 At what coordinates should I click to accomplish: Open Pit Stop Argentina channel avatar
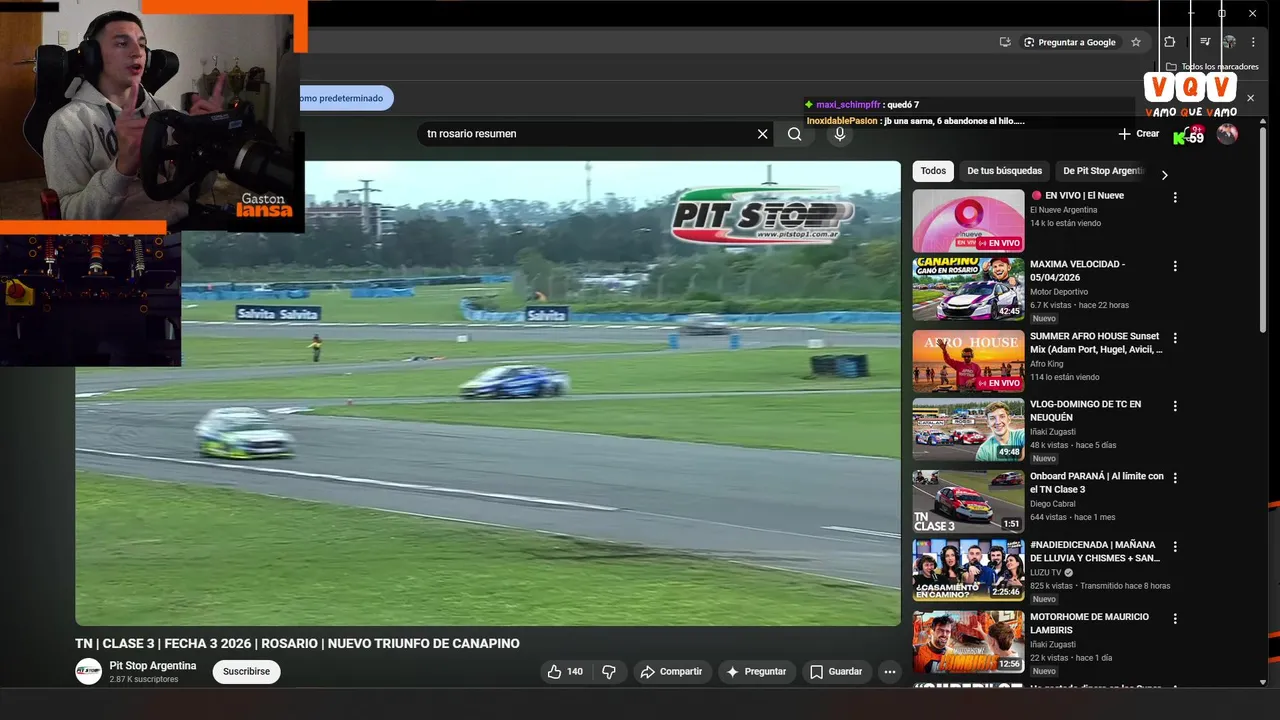pyautogui.click(x=89, y=672)
